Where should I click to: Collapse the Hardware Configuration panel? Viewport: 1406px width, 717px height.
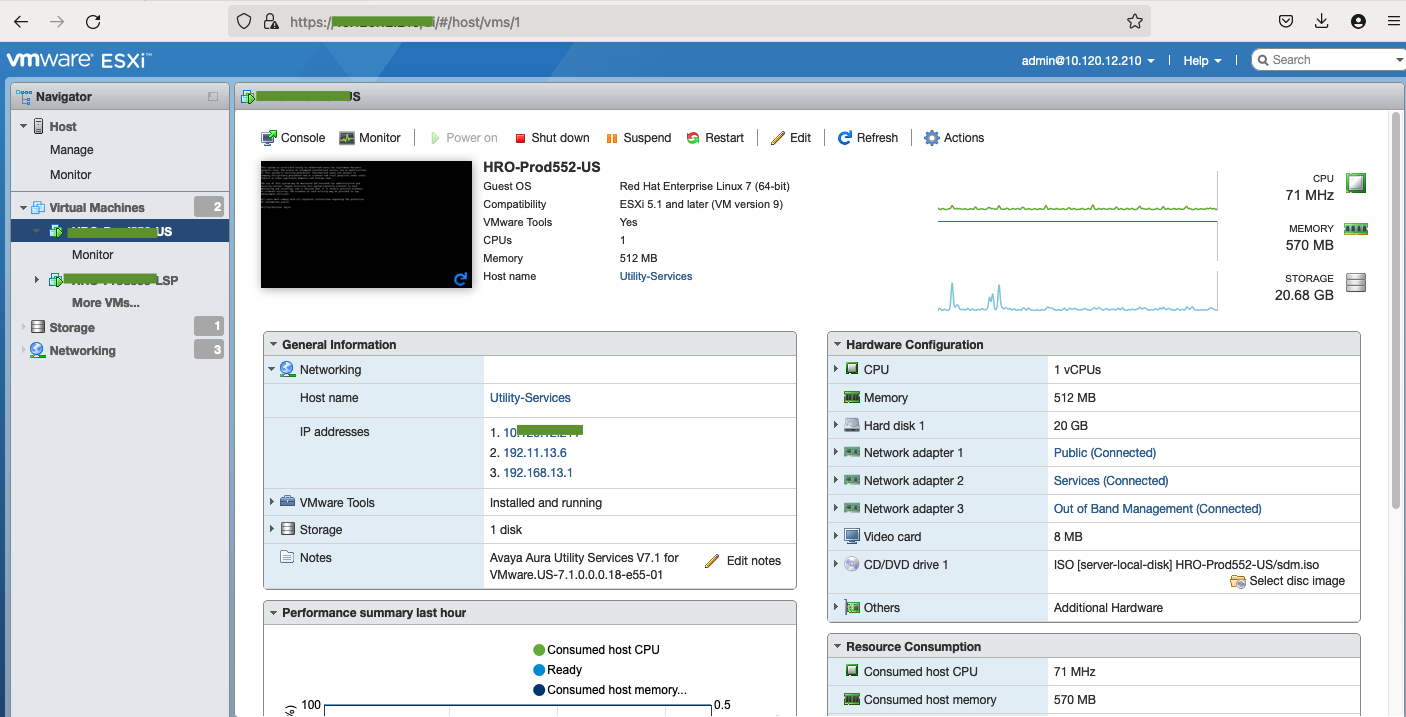(x=837, y=344)
